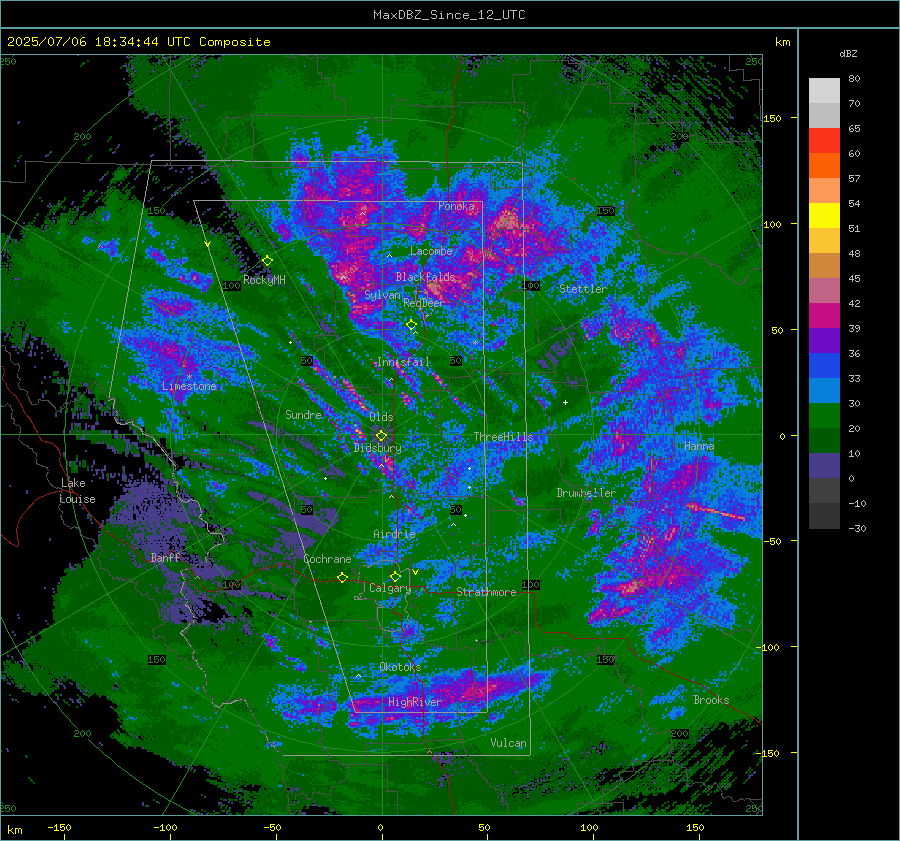Click the Vulcan label
Image resolution: width=900 pixels, height=841 pixels.
click(x=509, y=743)
